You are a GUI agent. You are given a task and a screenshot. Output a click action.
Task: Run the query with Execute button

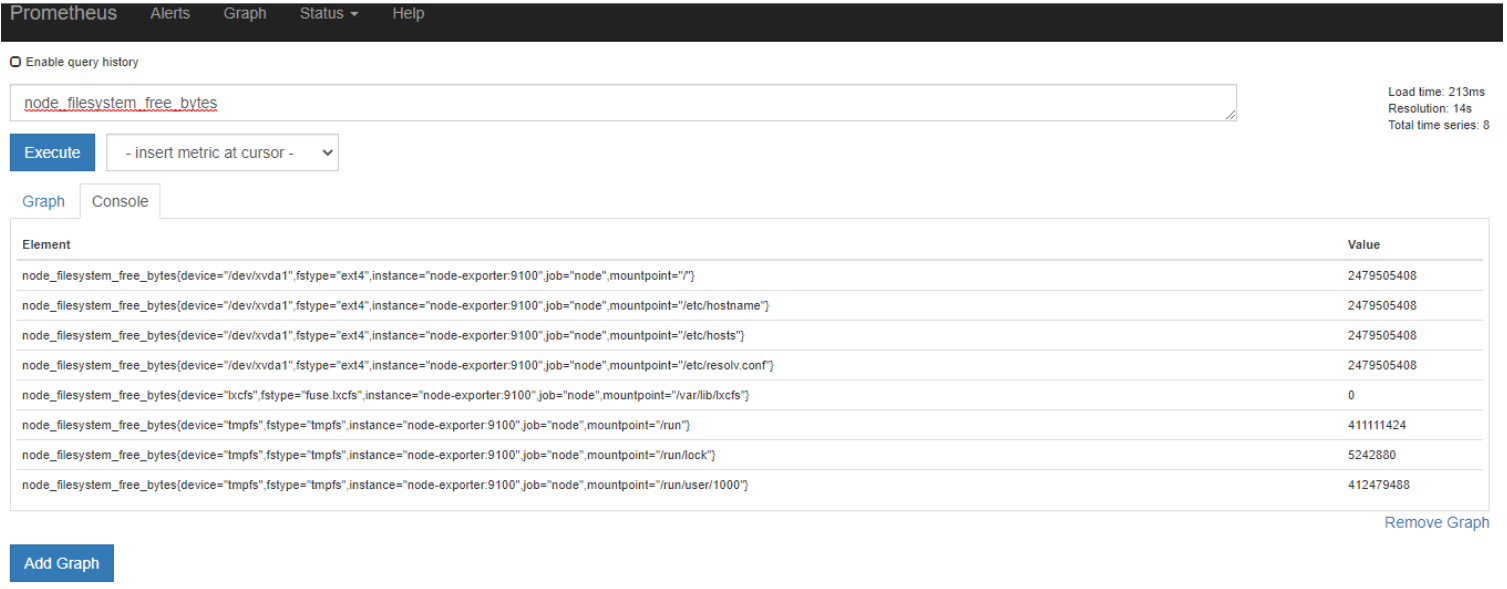click(52, 153)
